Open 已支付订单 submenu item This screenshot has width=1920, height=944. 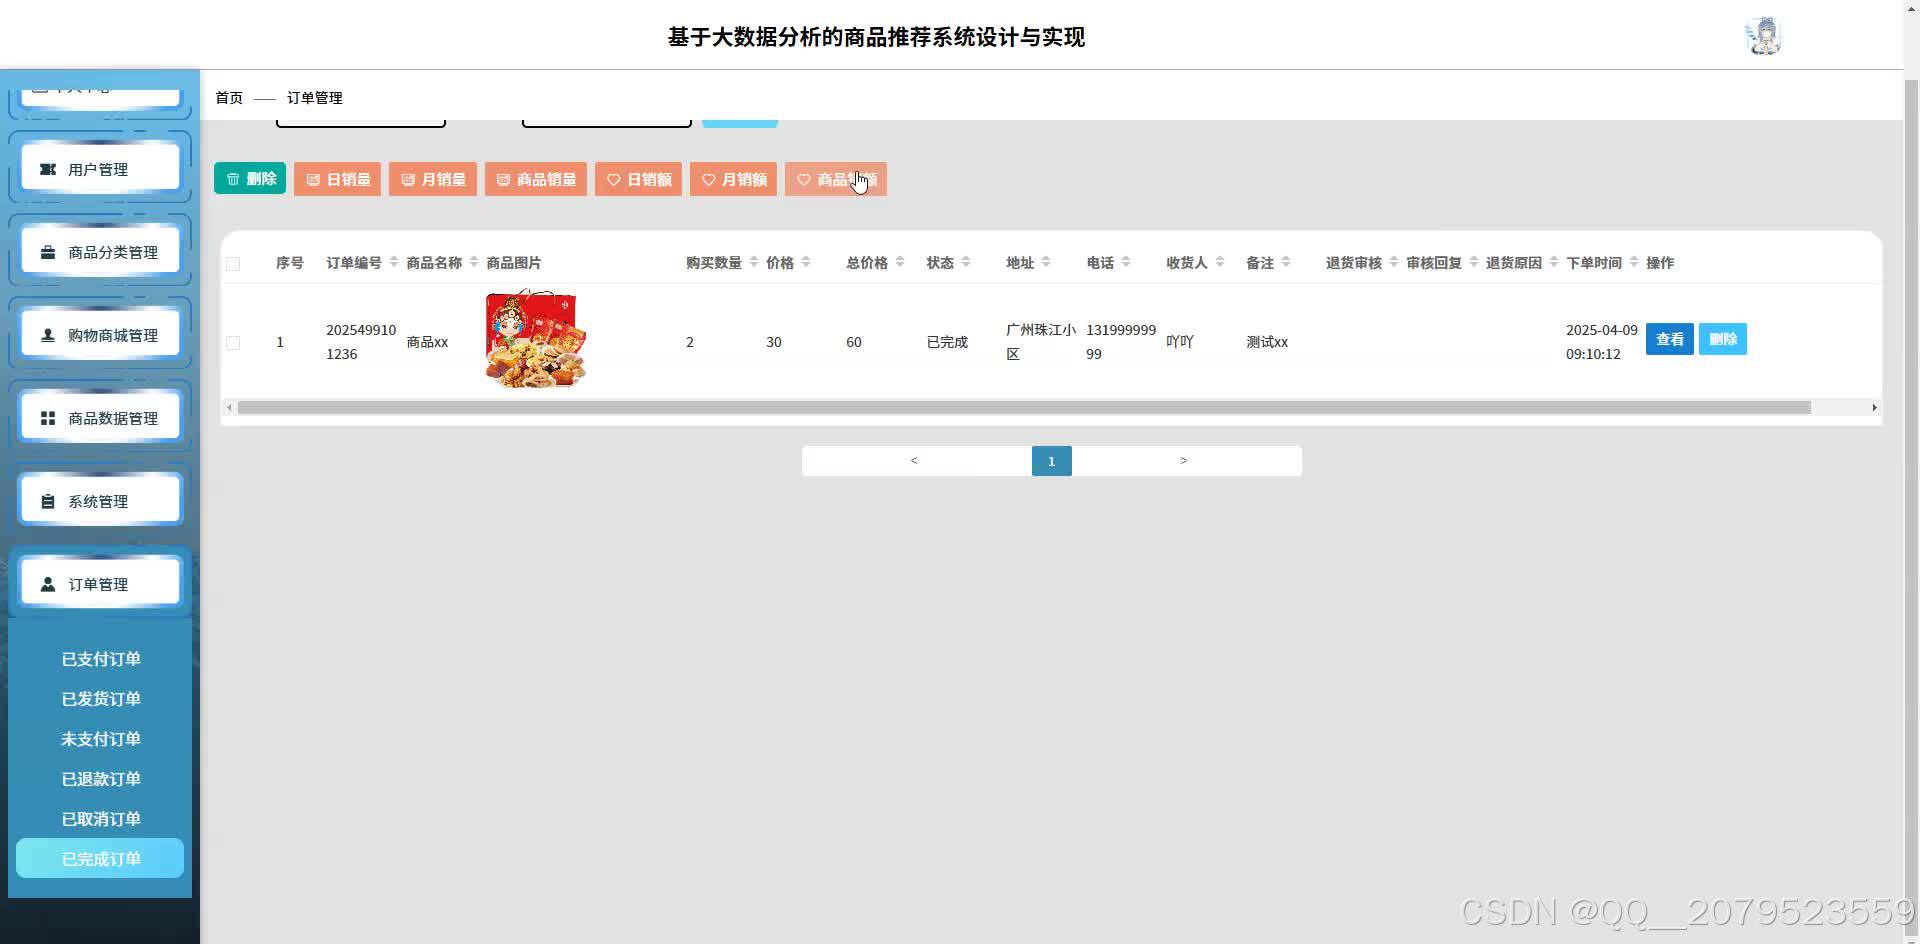pos(100,659)
